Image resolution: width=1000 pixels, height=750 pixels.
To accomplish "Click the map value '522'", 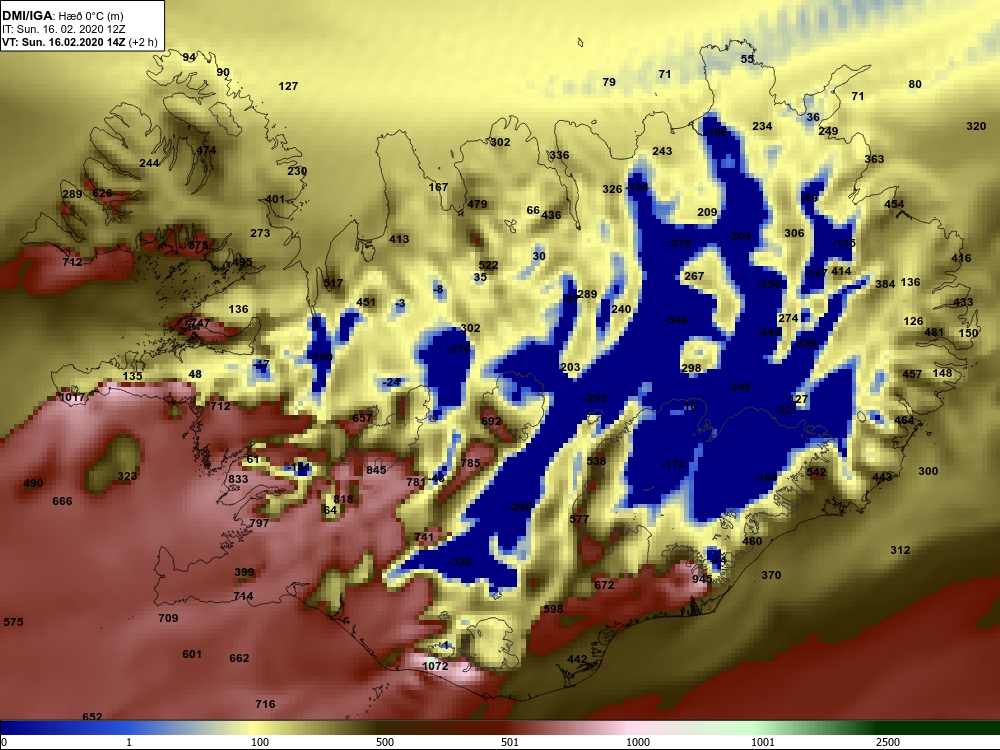I will (x=488, y=265).
